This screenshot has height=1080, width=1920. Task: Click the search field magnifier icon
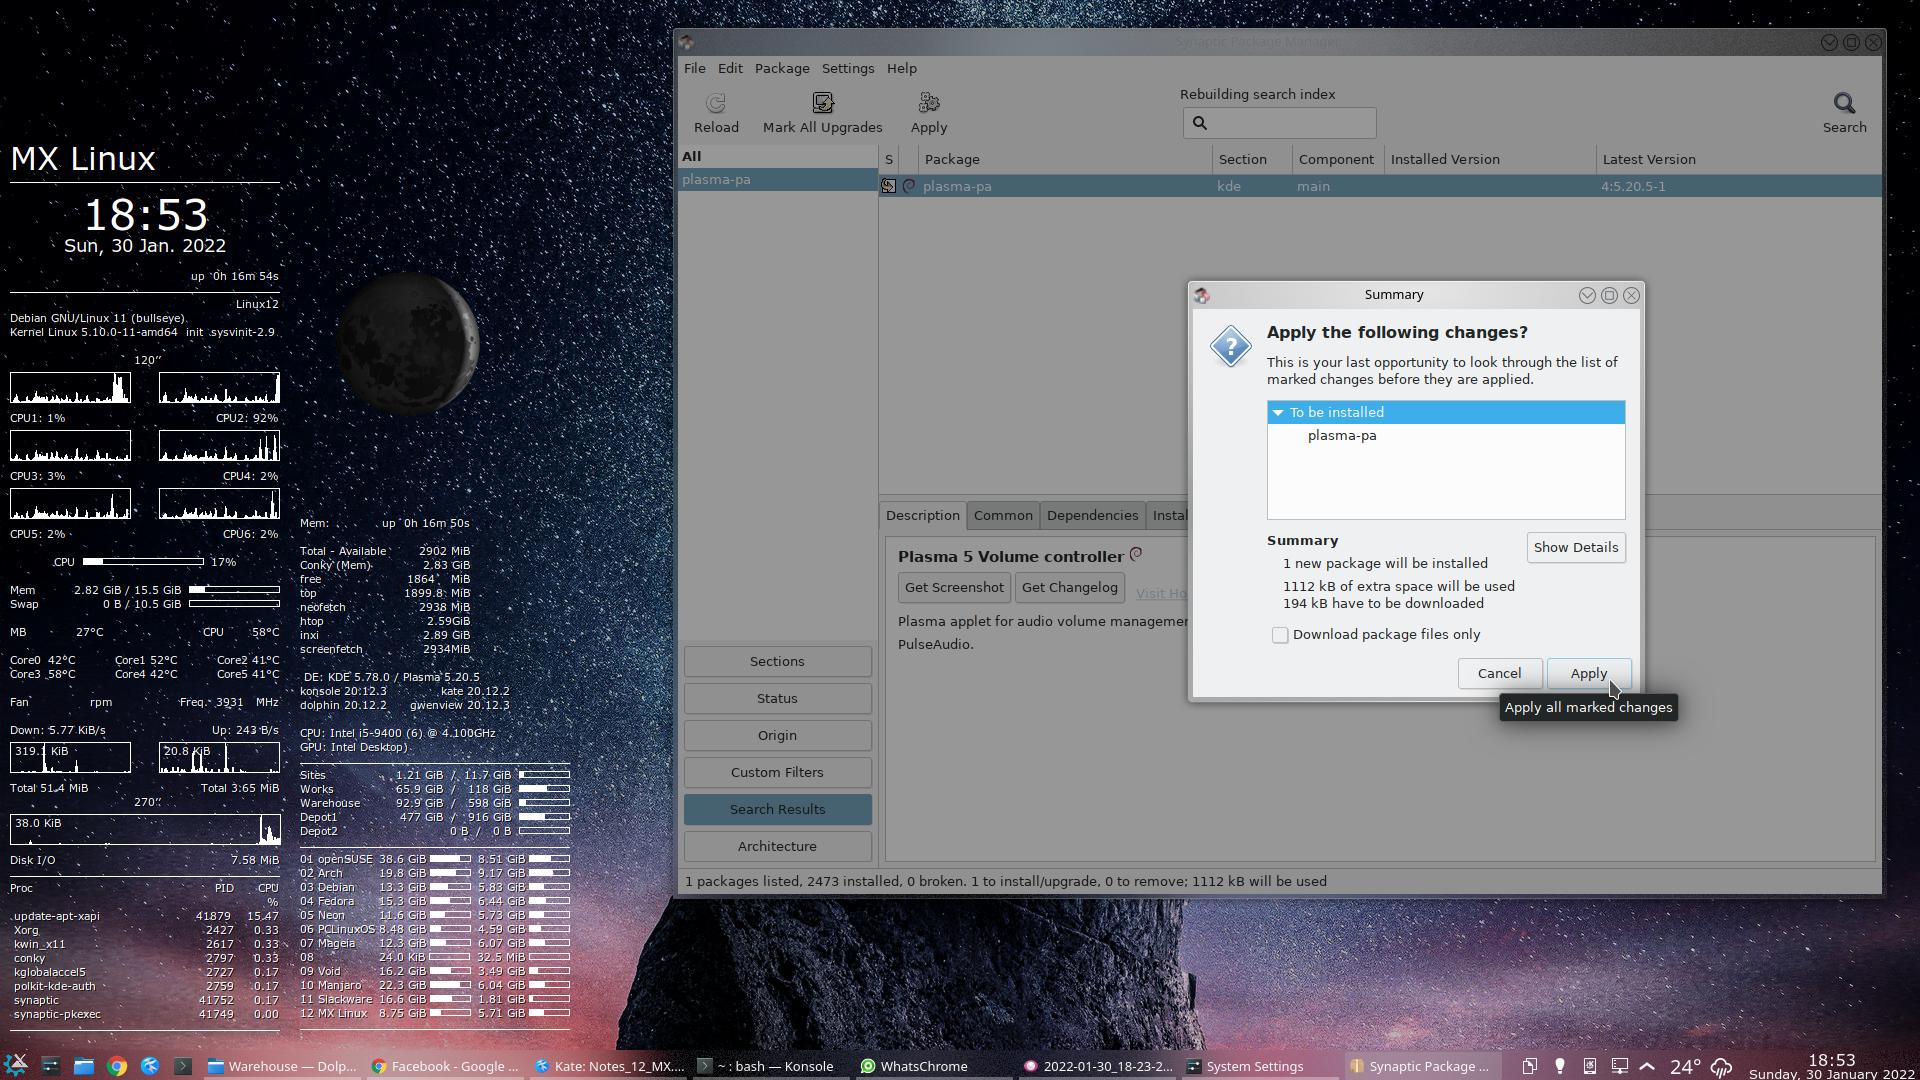coord(1200,123)
